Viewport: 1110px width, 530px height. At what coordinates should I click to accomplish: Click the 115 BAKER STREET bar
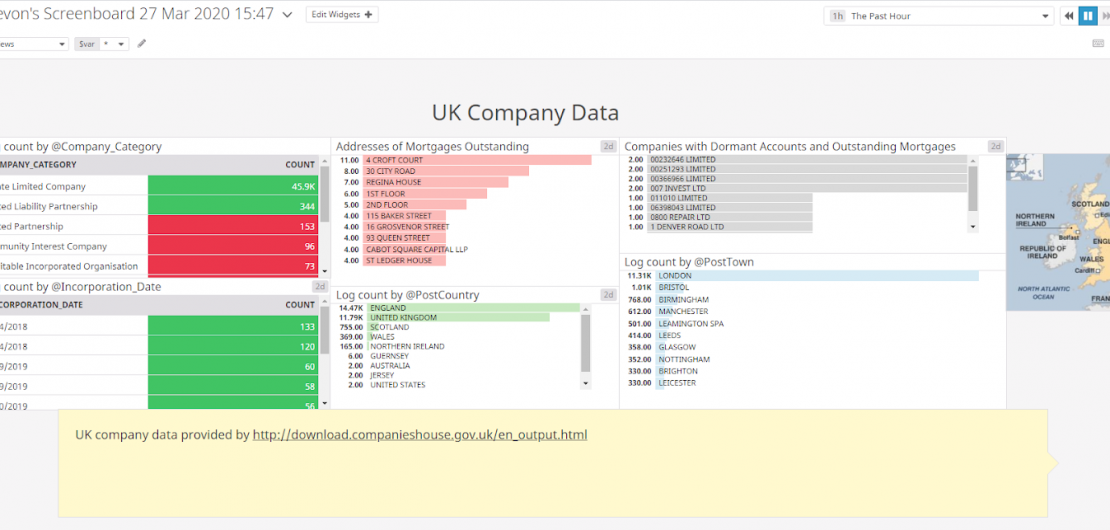tap(405, 216)
